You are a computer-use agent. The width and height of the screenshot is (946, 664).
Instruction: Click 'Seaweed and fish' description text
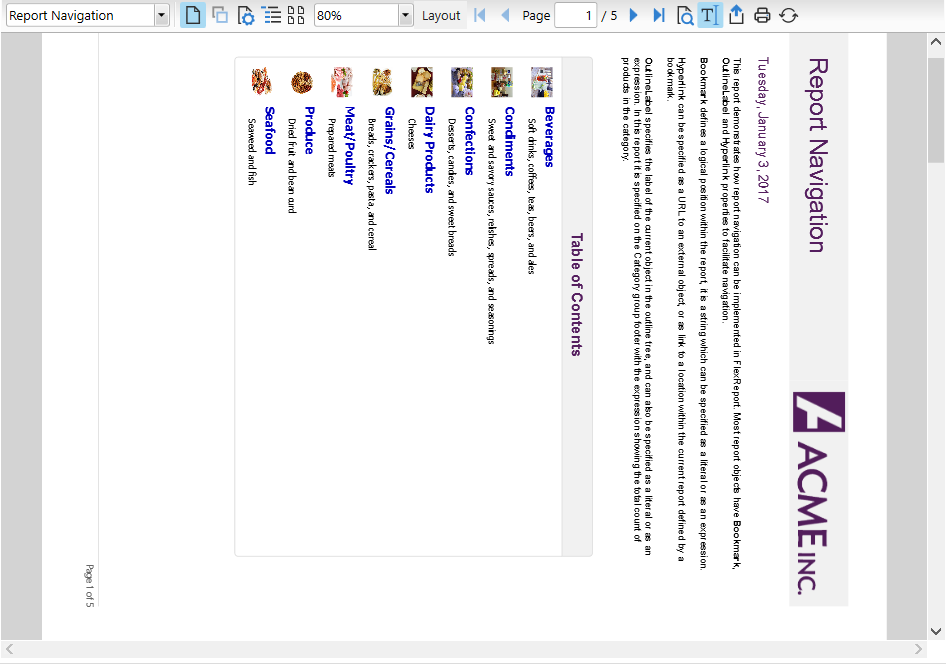(x=252, y=151)
